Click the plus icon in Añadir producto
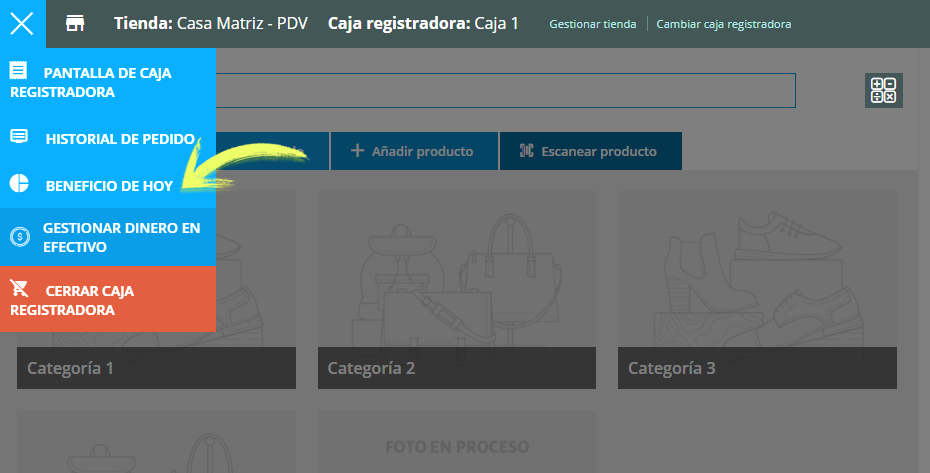The height and width of the screenshot is (473, 930). point(357,151)
